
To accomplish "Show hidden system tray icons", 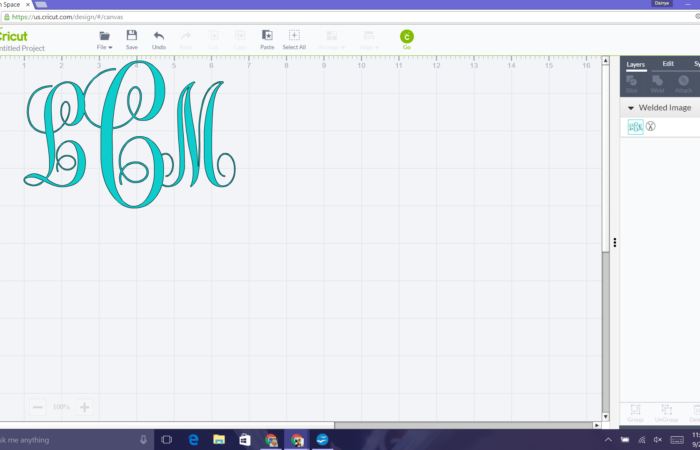I will (608, 440).
